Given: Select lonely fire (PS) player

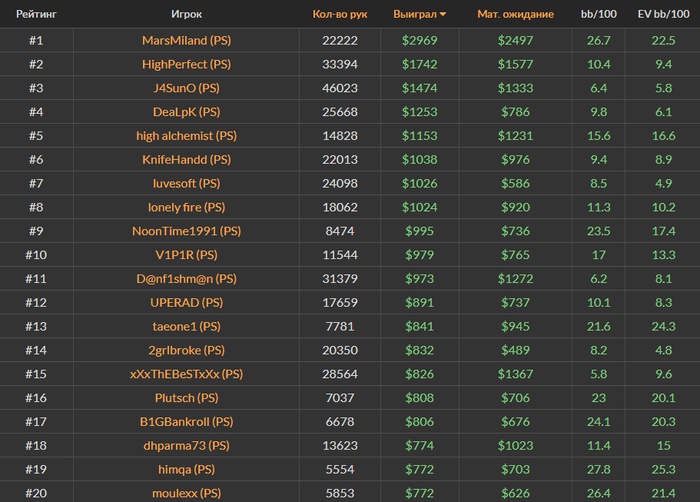Looking at the screenshot, I should 186,208.
